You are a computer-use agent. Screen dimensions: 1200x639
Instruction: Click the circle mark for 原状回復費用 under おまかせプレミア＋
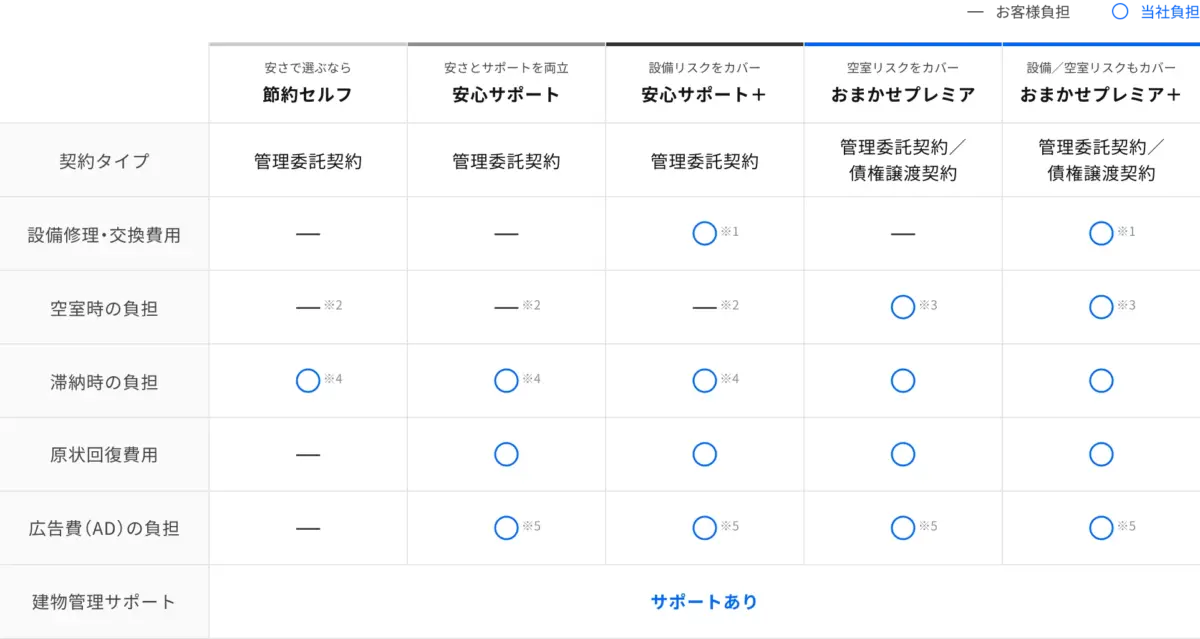pos(1100,455)
